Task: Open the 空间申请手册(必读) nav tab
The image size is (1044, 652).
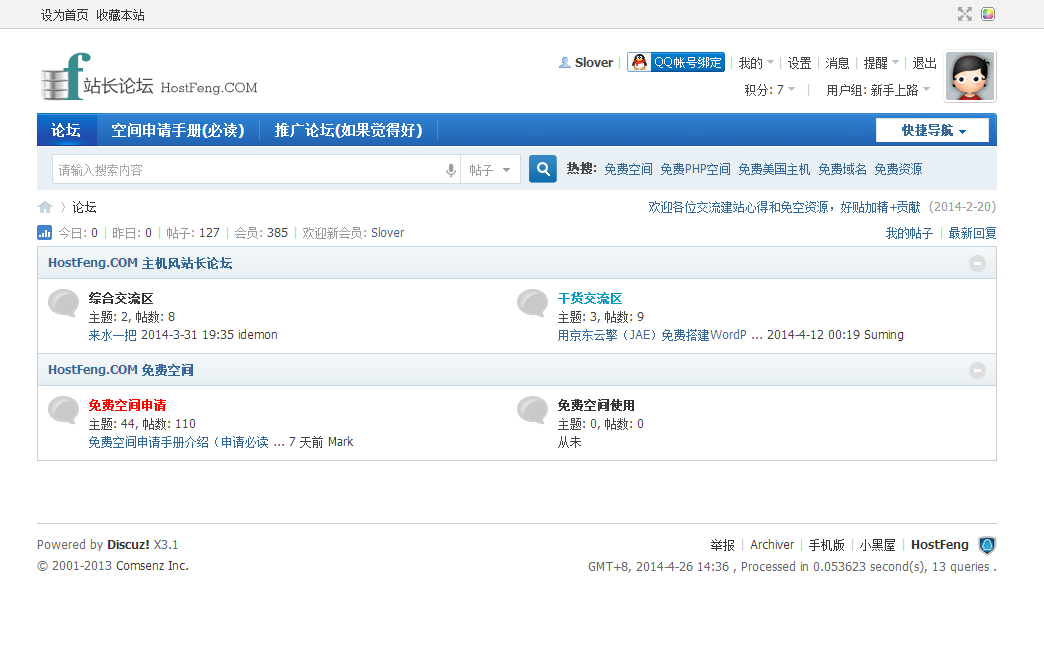Action: (178, 130)
